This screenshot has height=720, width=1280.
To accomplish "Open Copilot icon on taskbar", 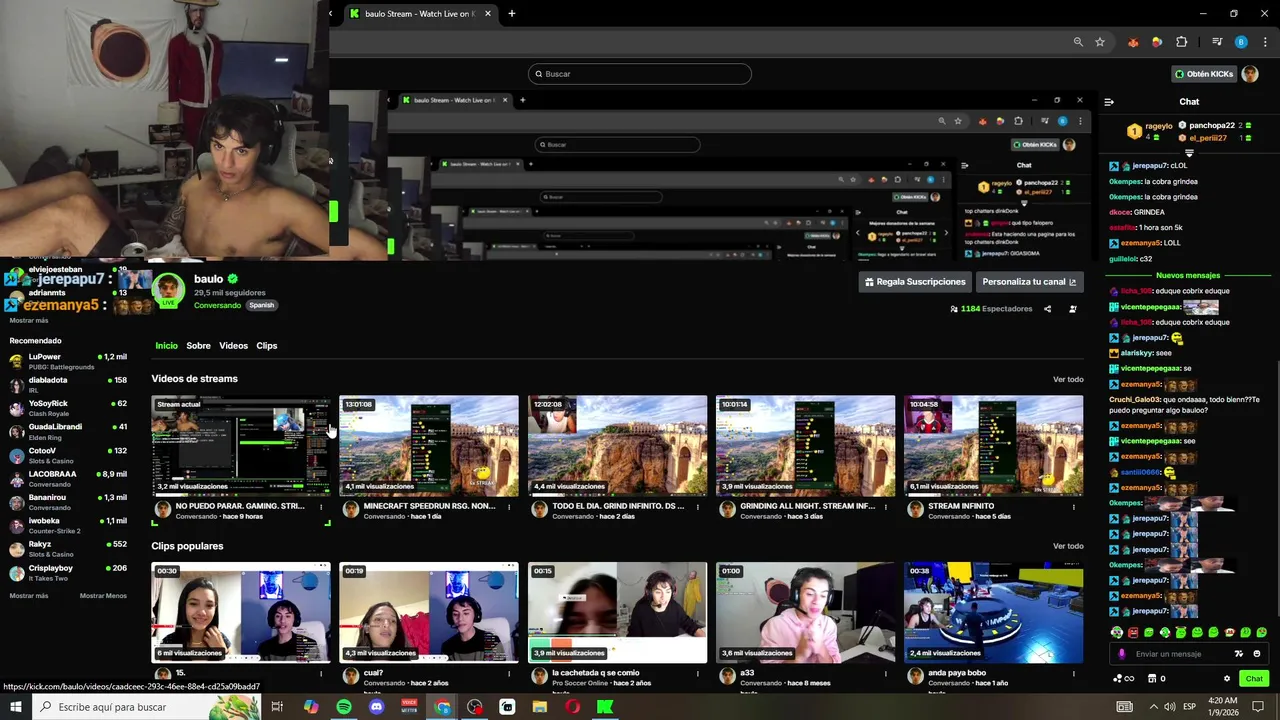I will coord(311,707).
